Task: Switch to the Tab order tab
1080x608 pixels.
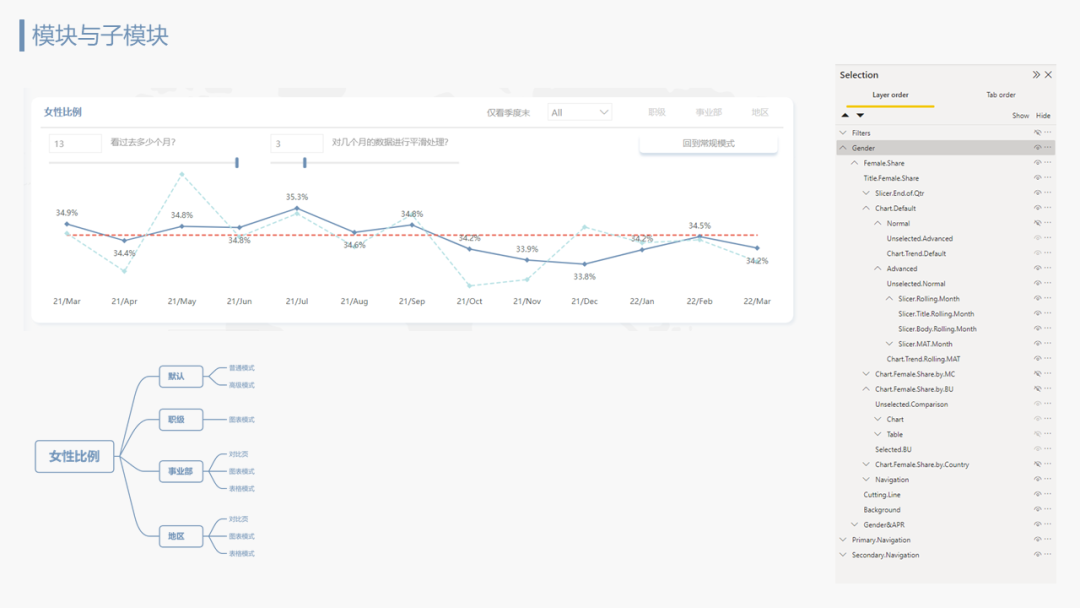Action: [1000, 95]
